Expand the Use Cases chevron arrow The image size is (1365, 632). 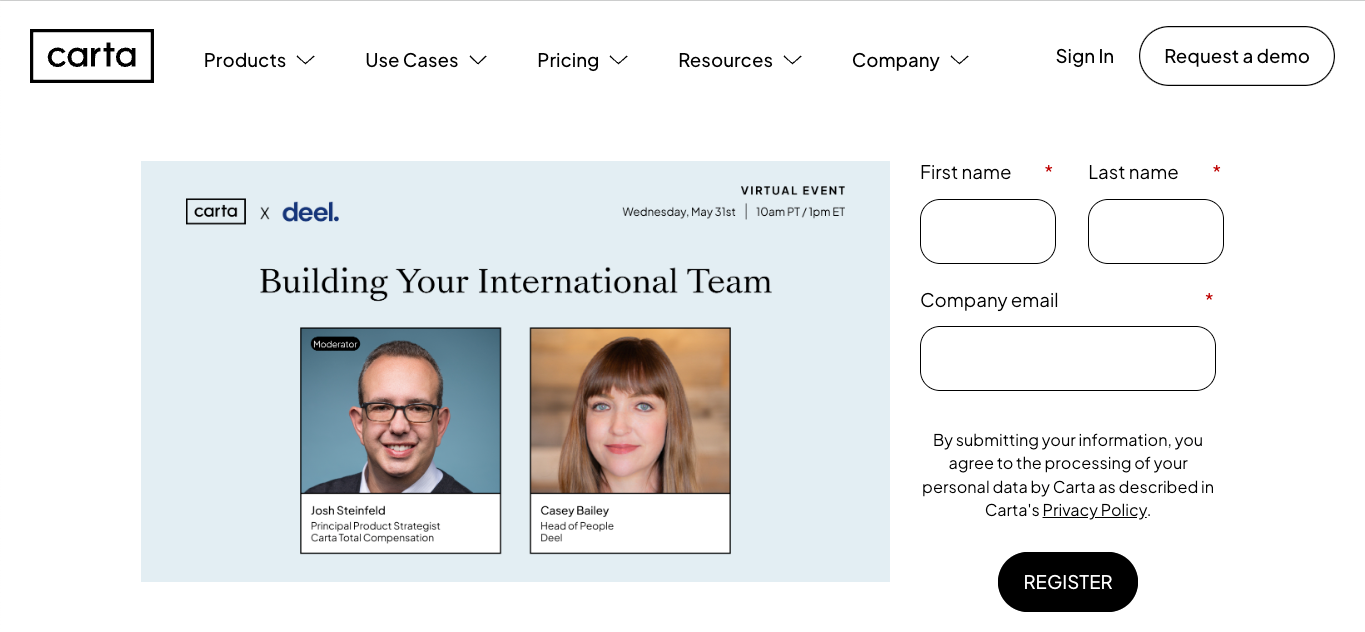pyautogui.click(x=478, y=60)
